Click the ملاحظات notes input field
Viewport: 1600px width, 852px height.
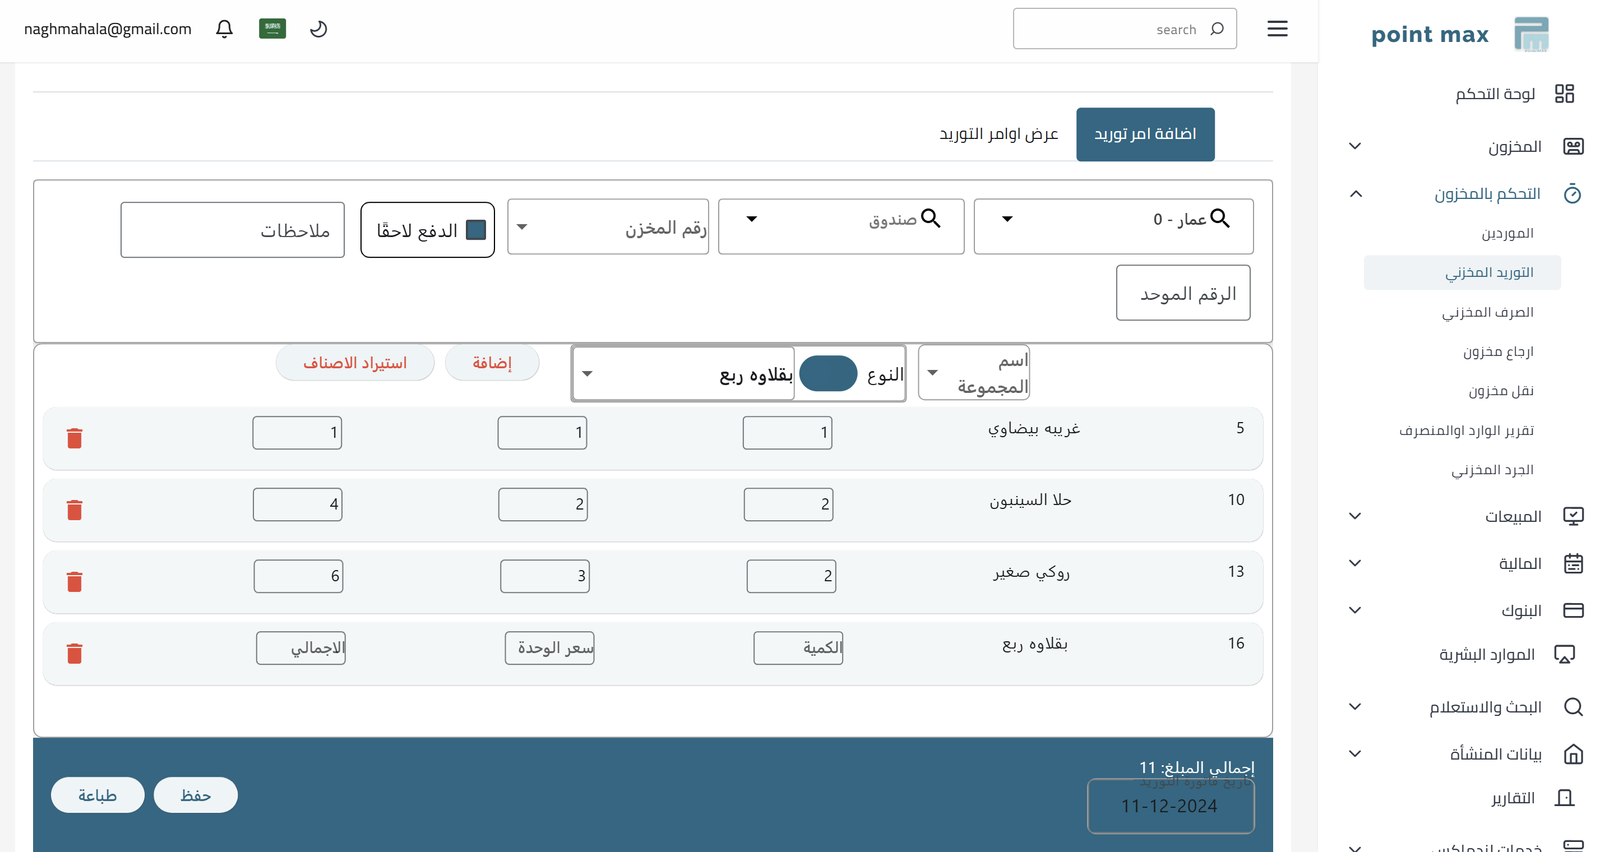(232, 230)
